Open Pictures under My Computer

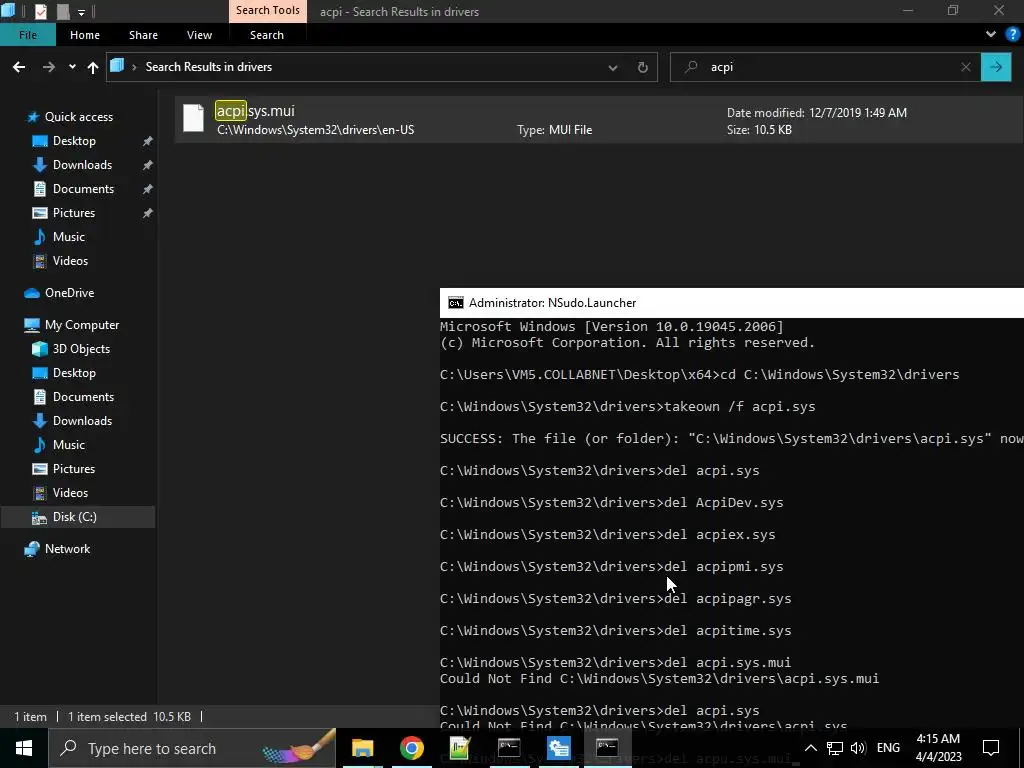tap(74, 469)
